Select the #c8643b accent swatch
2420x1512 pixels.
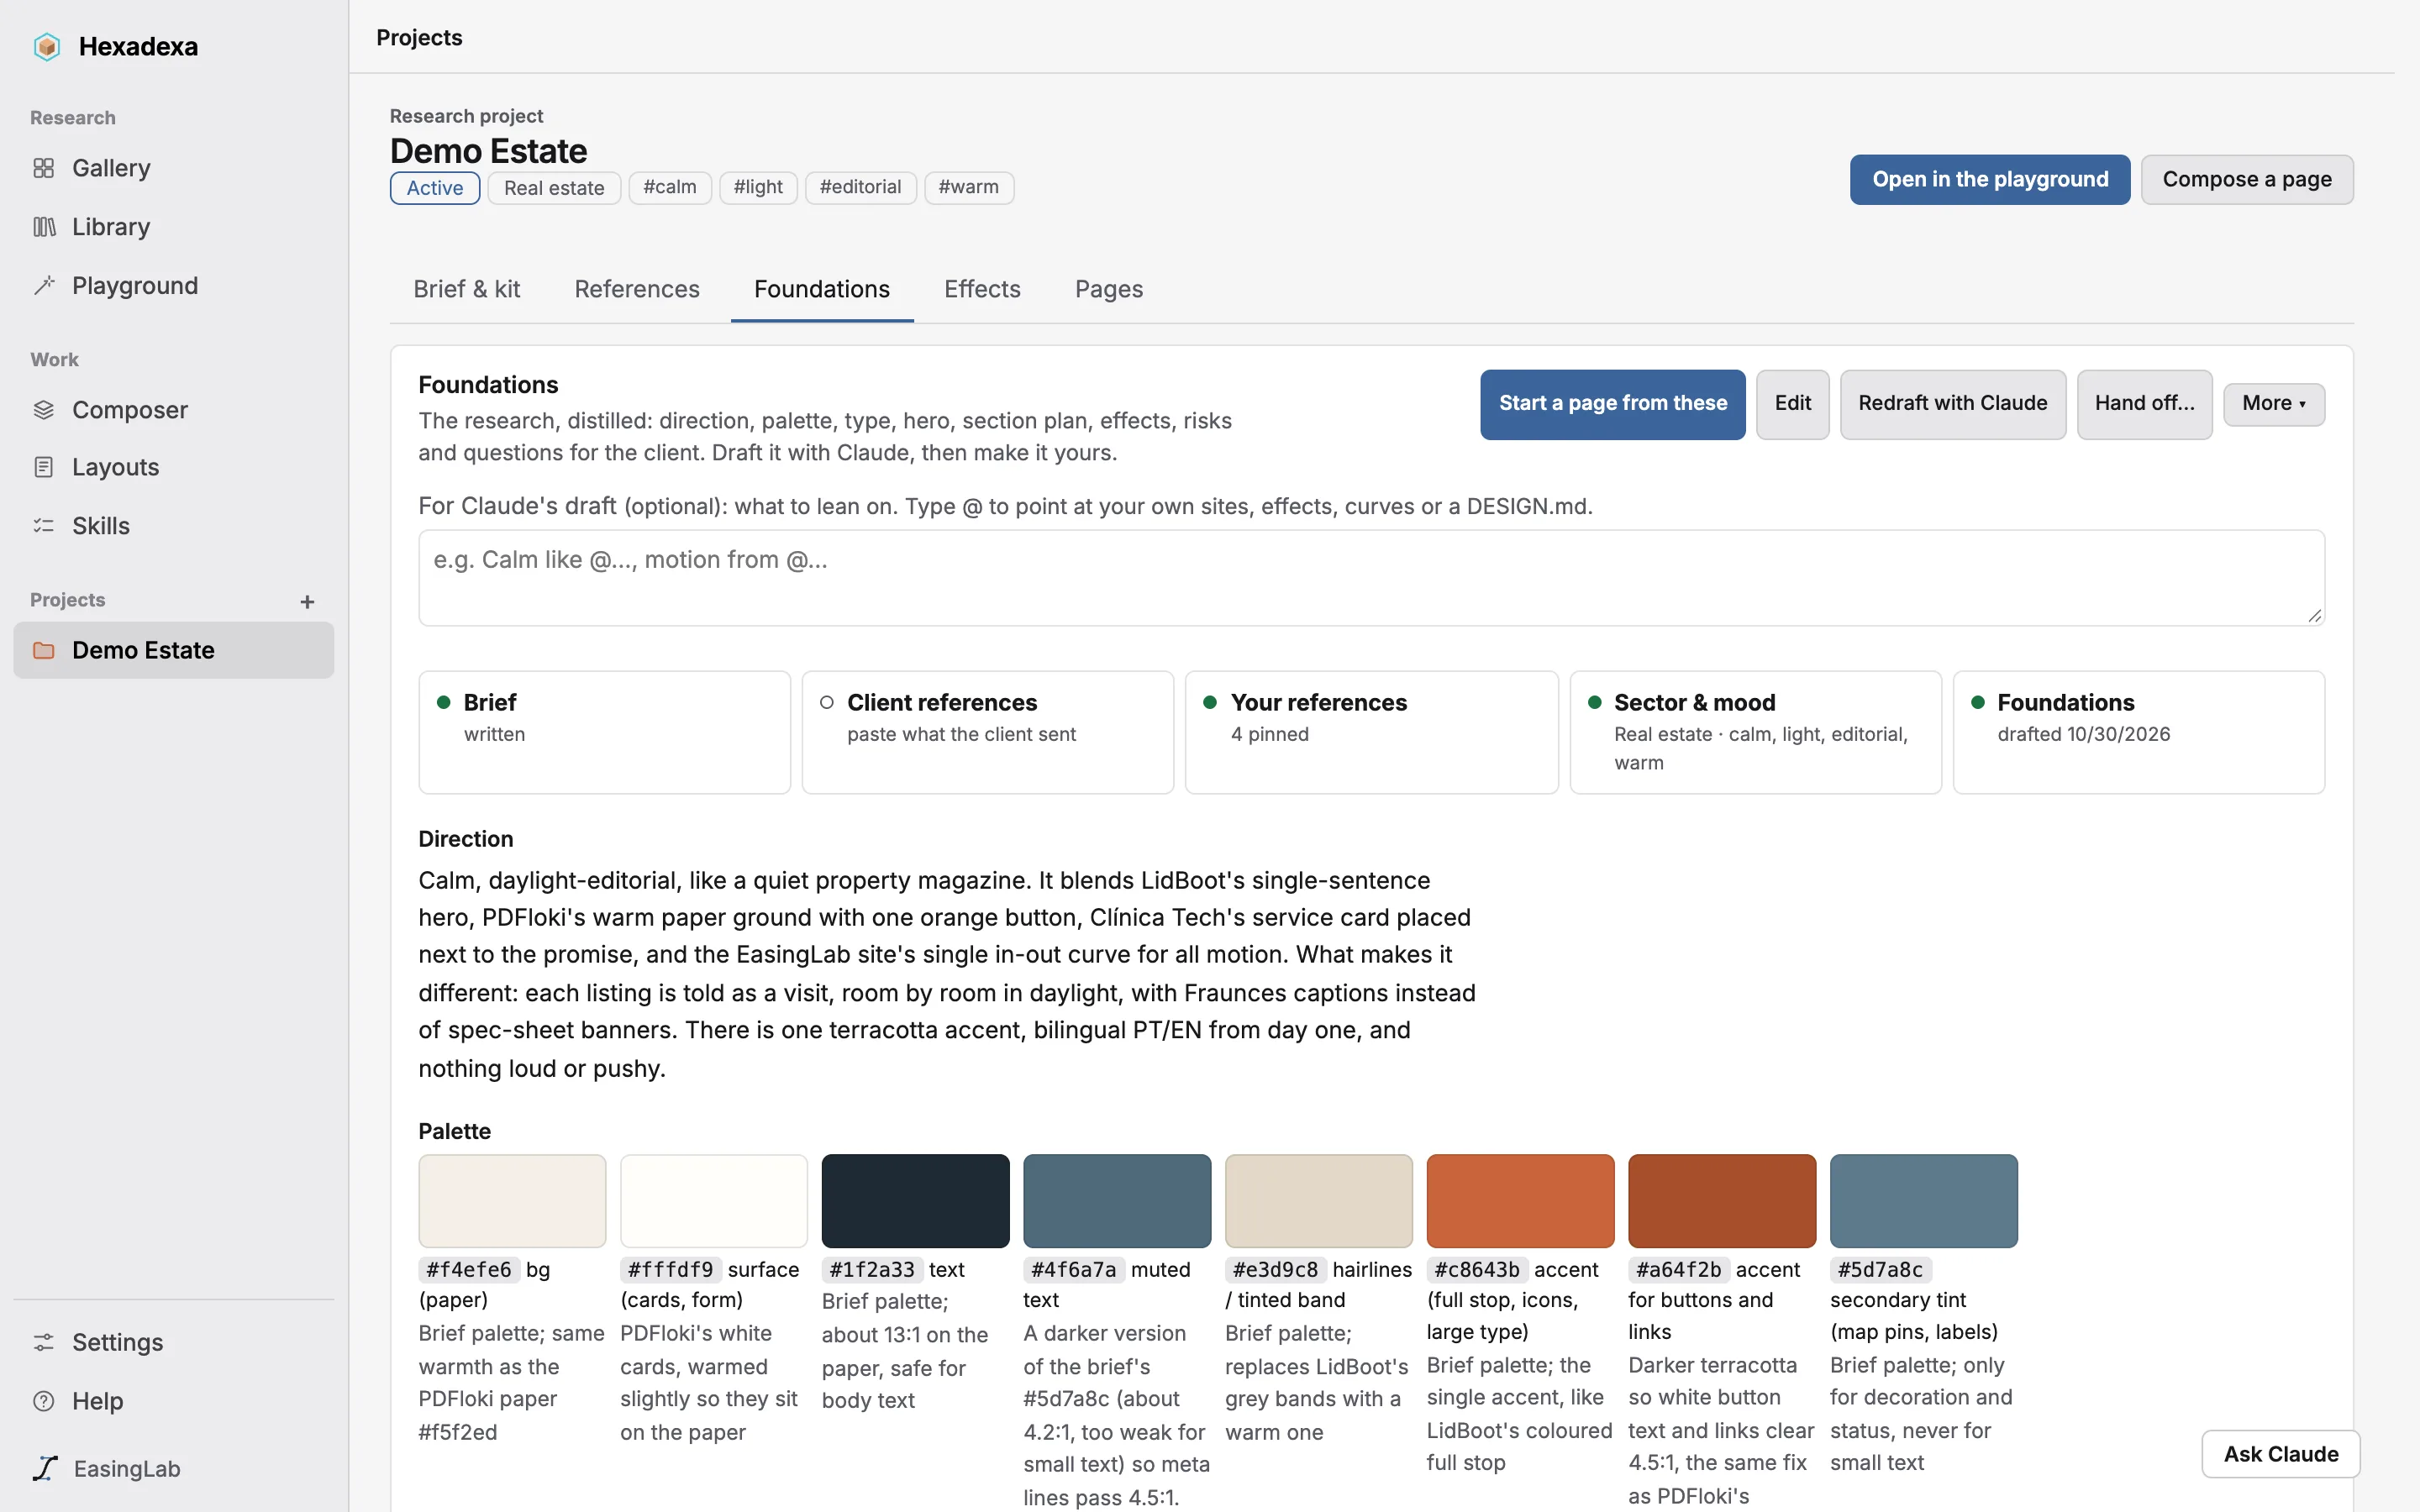click(x=1520, y=1201)
